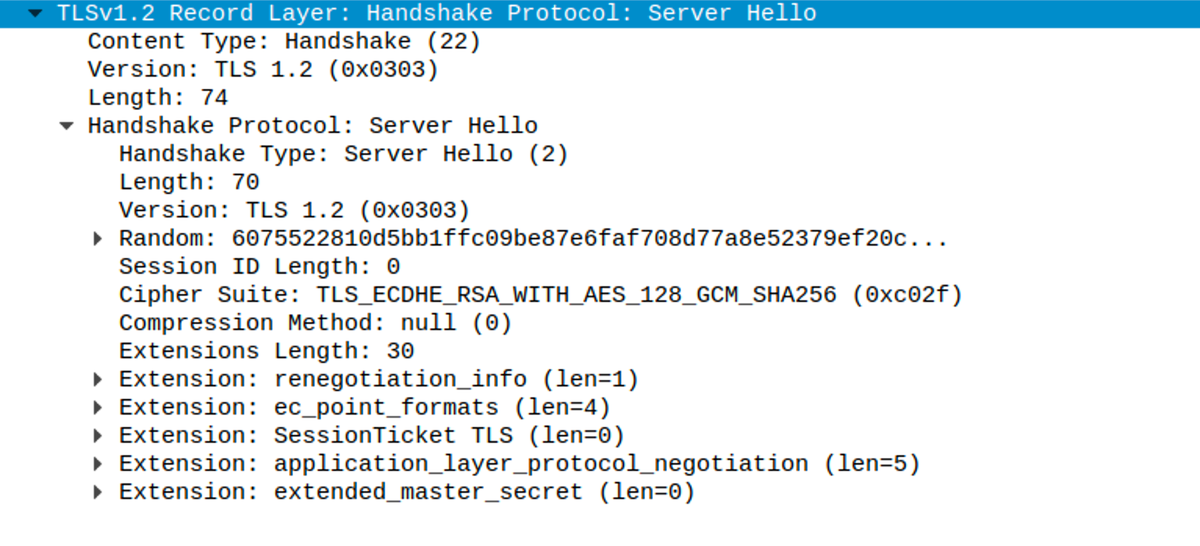Click the TLSv1.2 Record Layer header text
The height and width of the screenshot is (546, 1200).
click(x=437, y=14)
